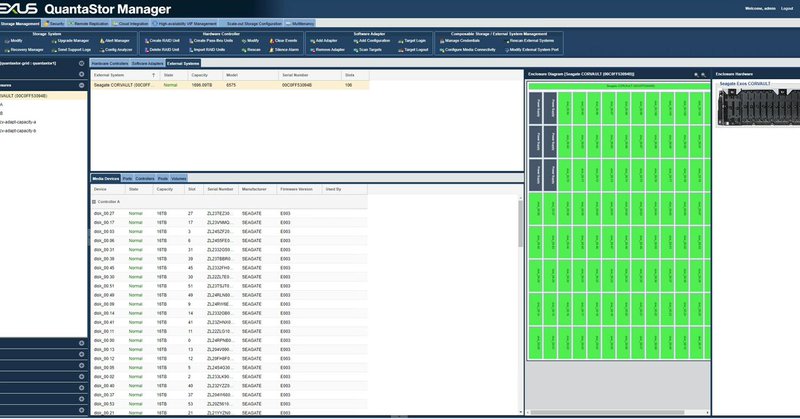Click Target Logout
This screenshot has height=419, width=800.
[413, 50]
